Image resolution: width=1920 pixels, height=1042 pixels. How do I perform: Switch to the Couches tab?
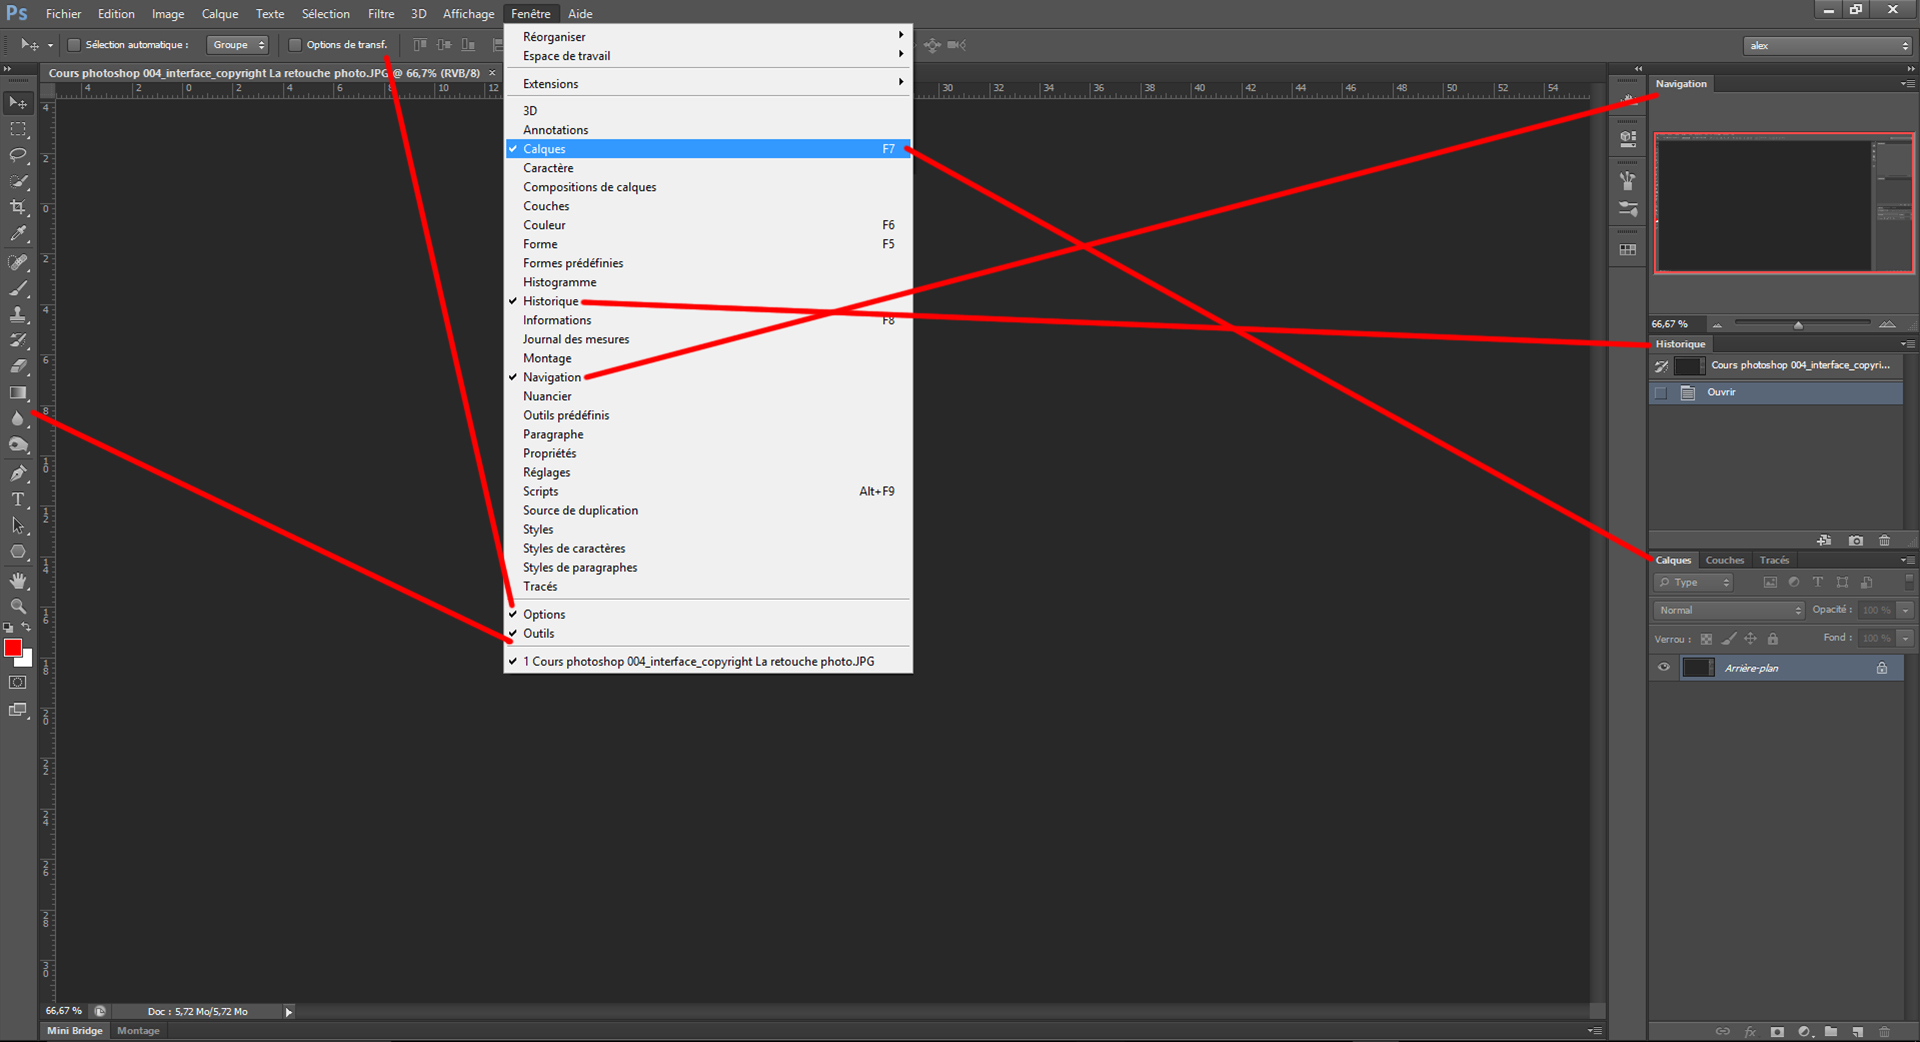[1725, 561]
